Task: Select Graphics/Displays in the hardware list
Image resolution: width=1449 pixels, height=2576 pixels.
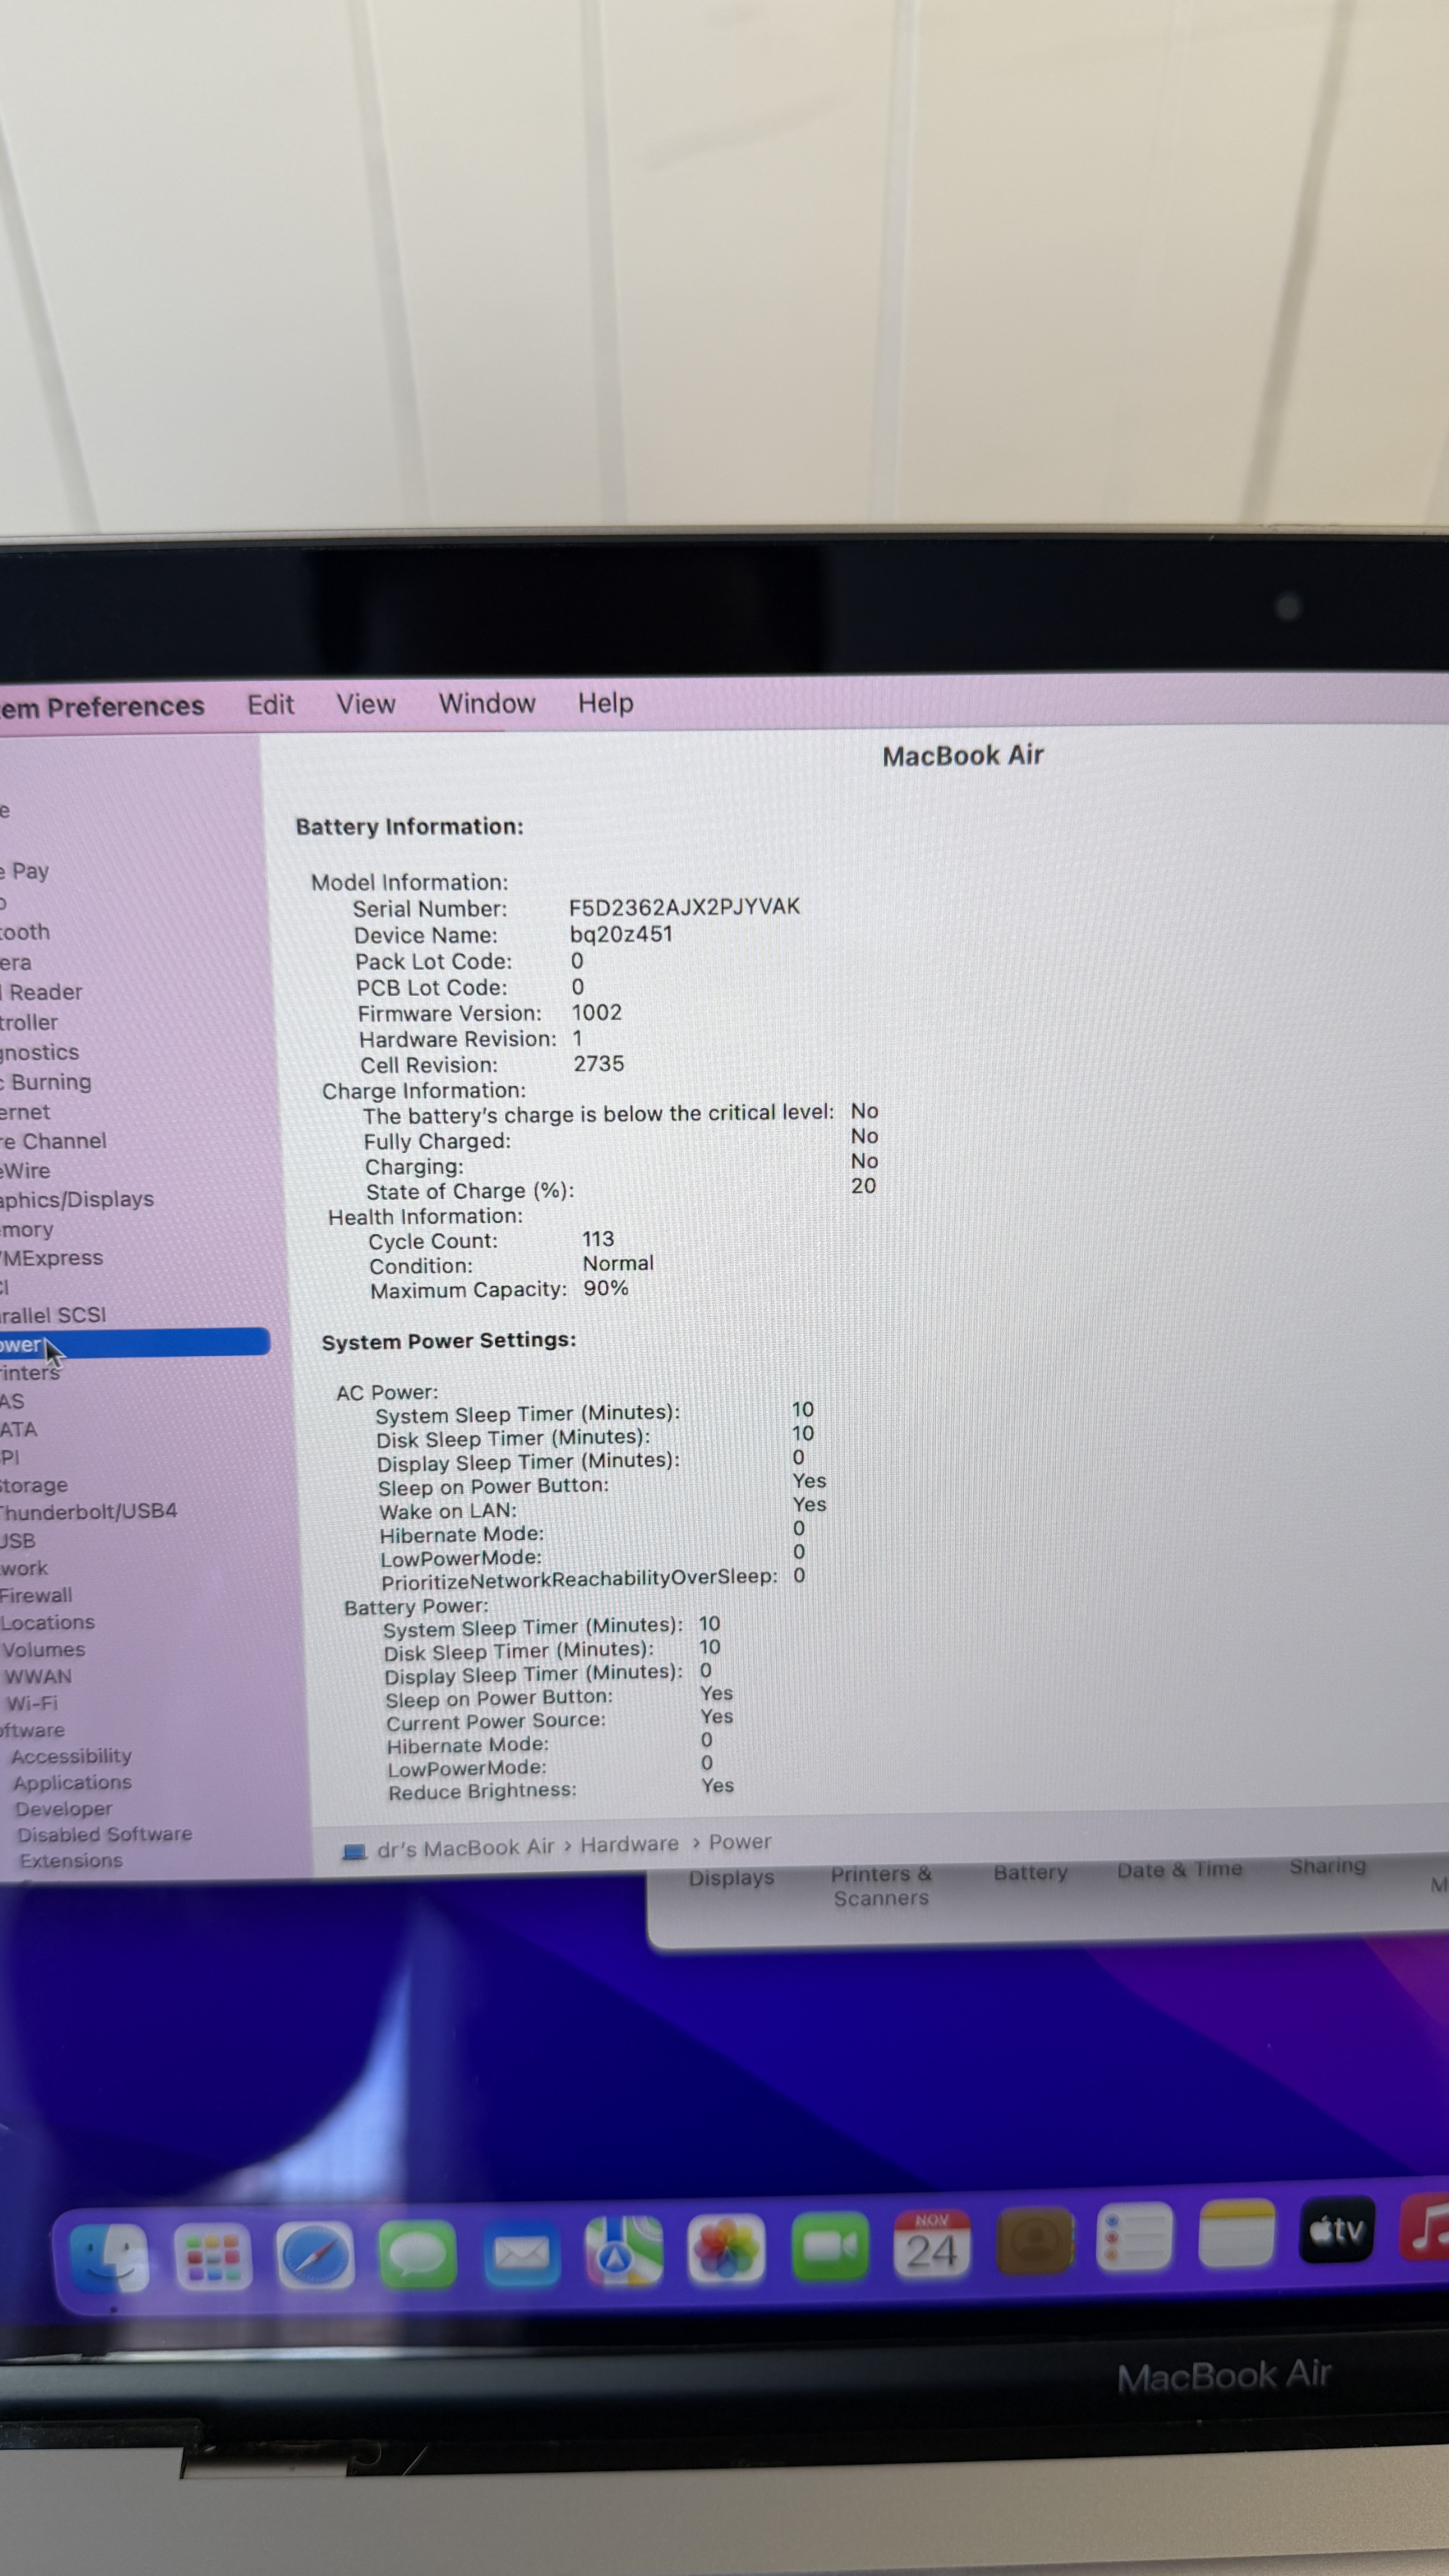Action: pyautogui.click(x=76, y=1199)
